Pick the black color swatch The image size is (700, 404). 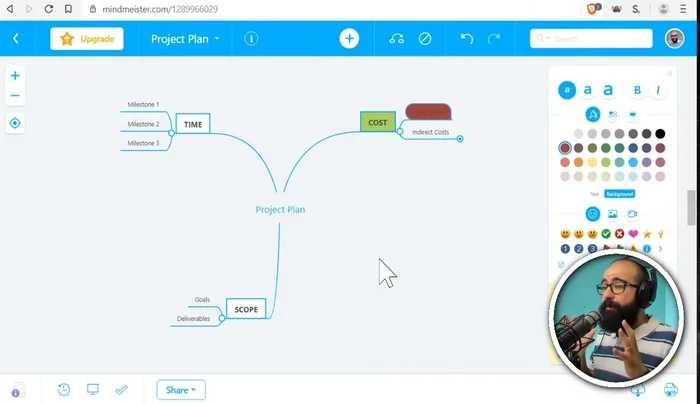coord(660,133)
